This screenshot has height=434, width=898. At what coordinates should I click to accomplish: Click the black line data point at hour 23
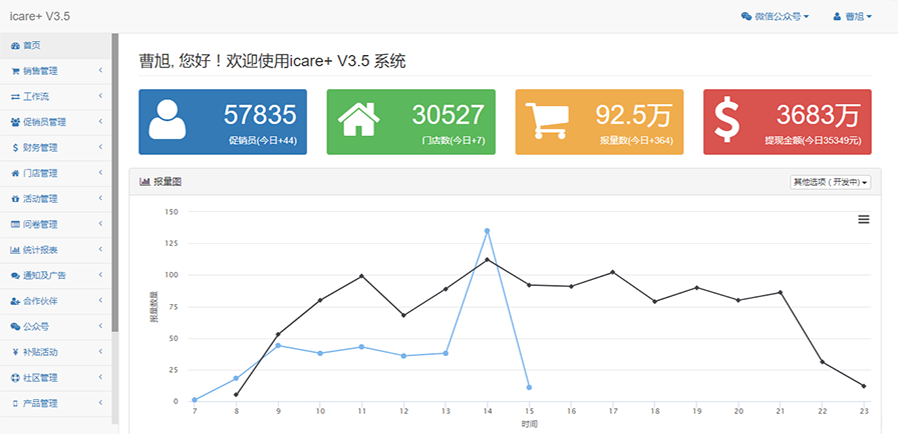pos(864,386)
